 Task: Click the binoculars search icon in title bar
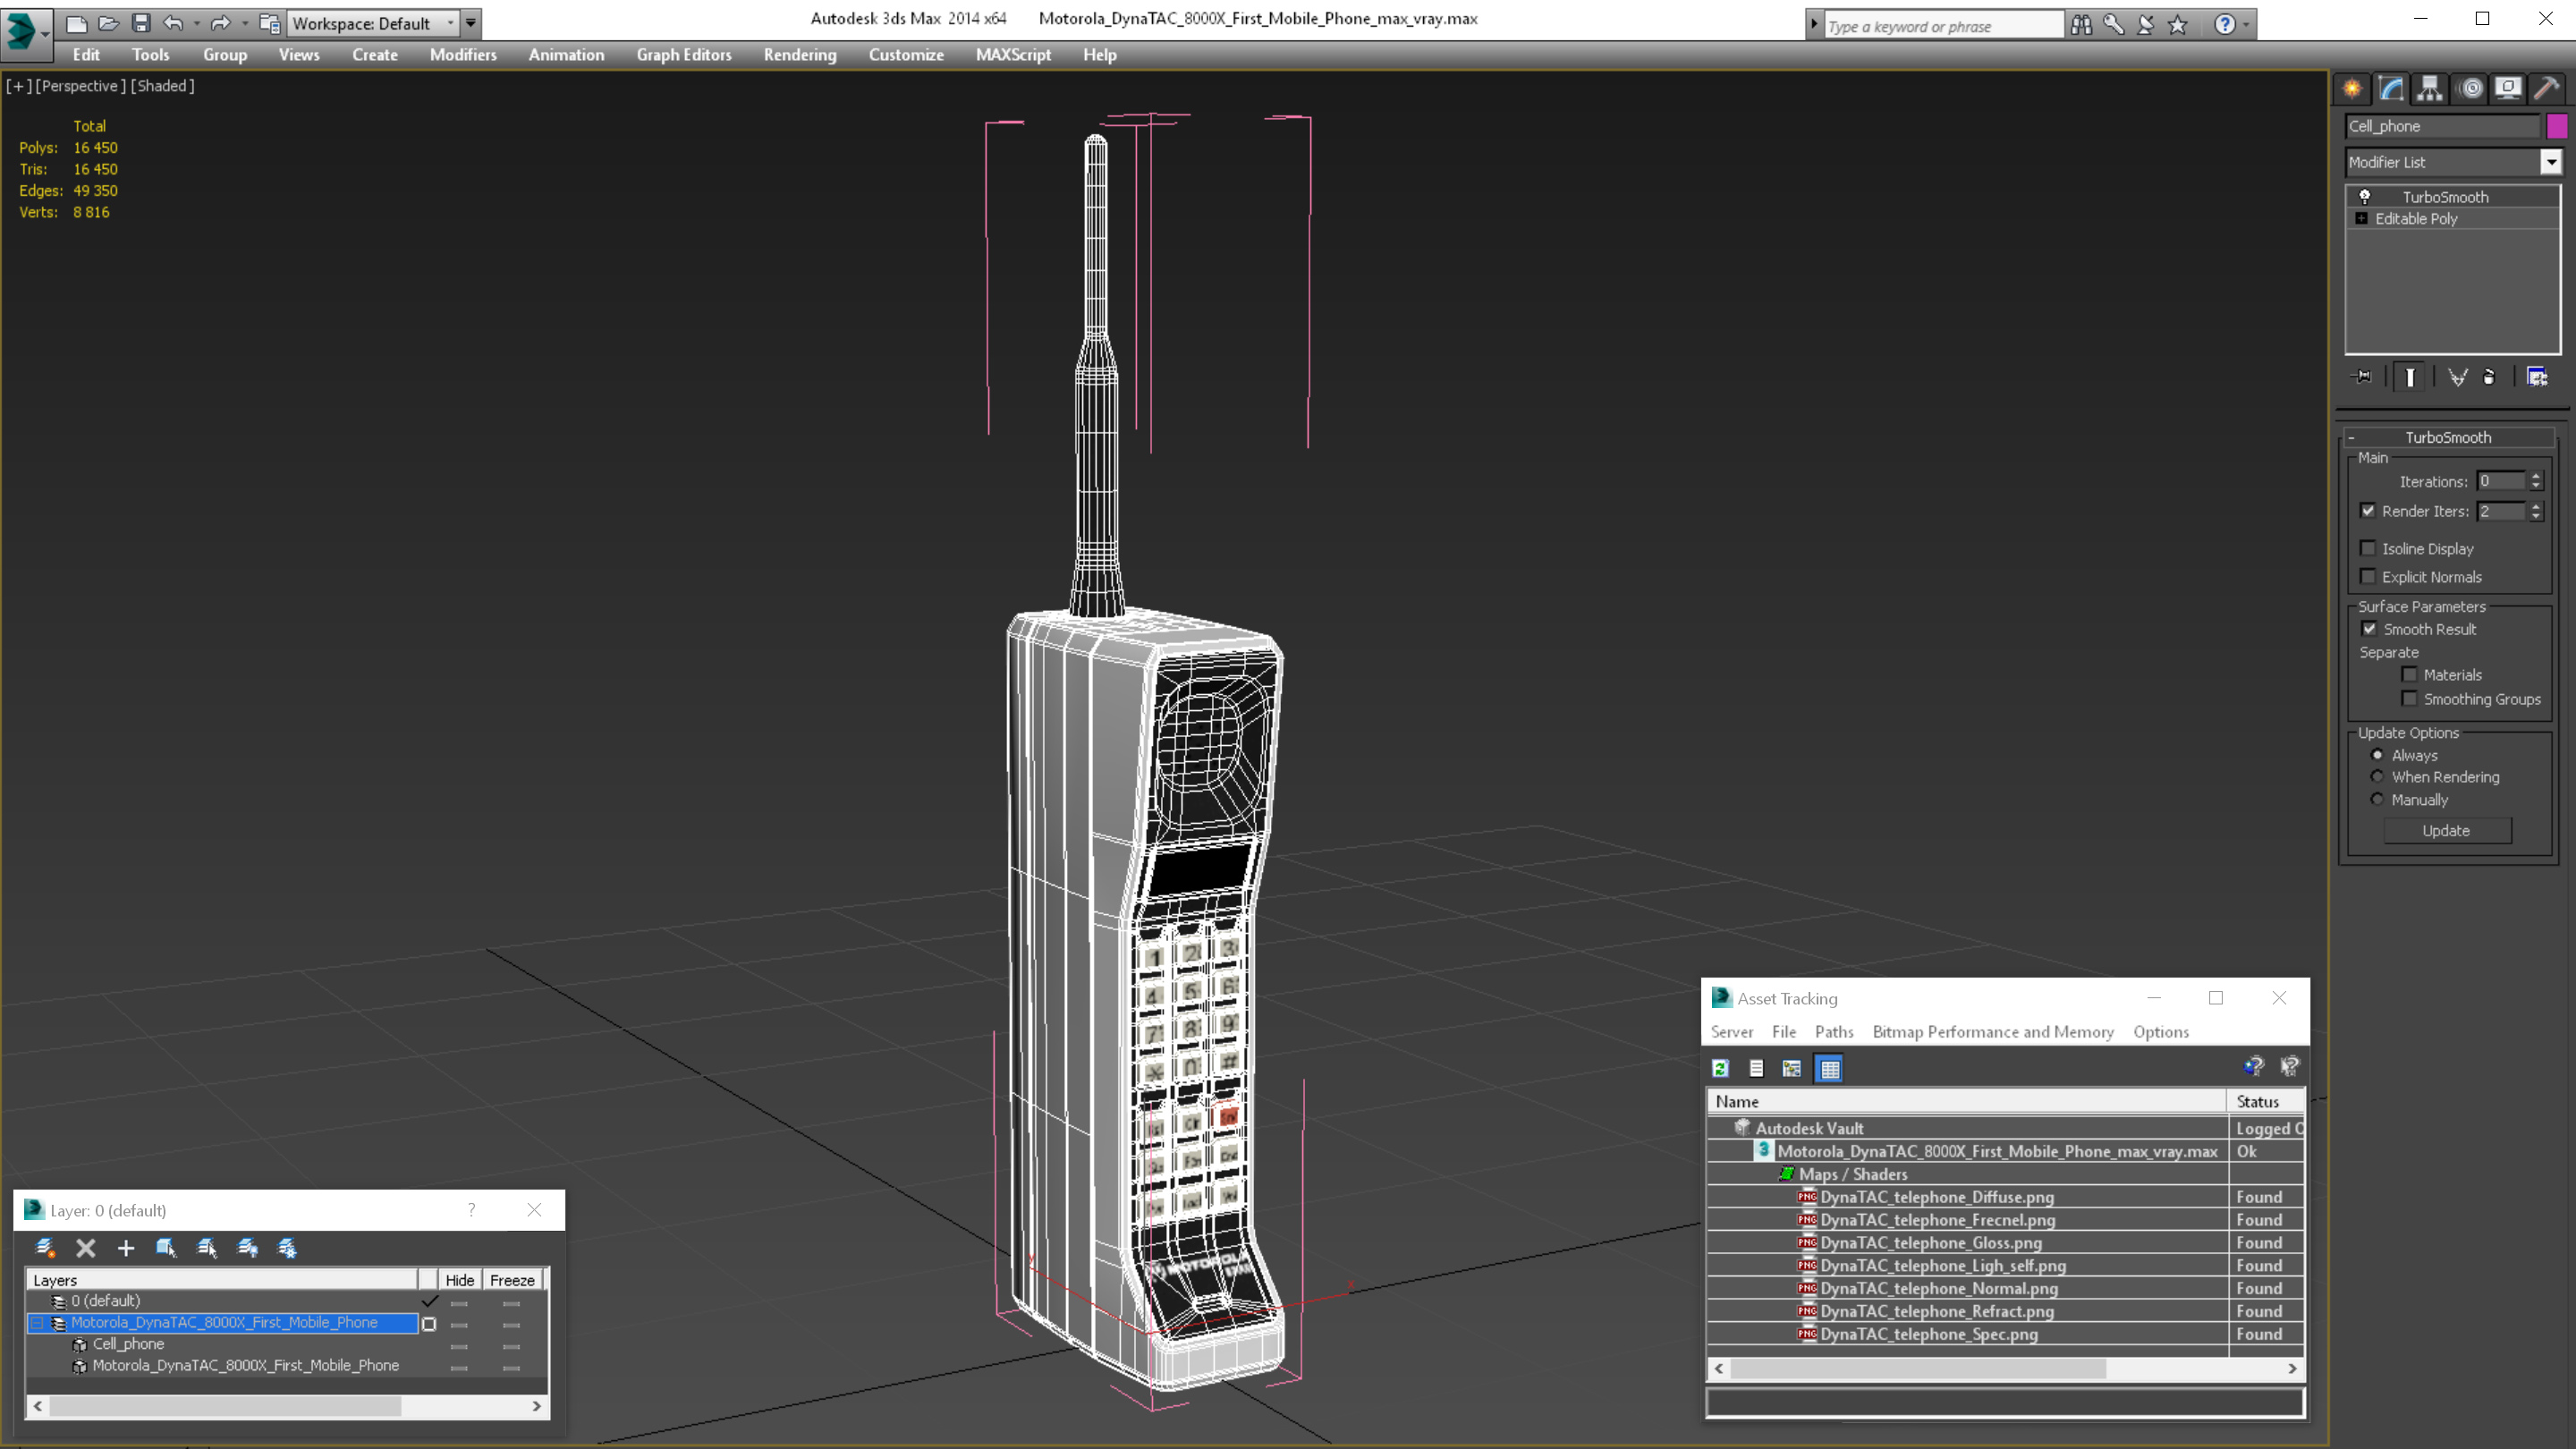click(2081, 25)
